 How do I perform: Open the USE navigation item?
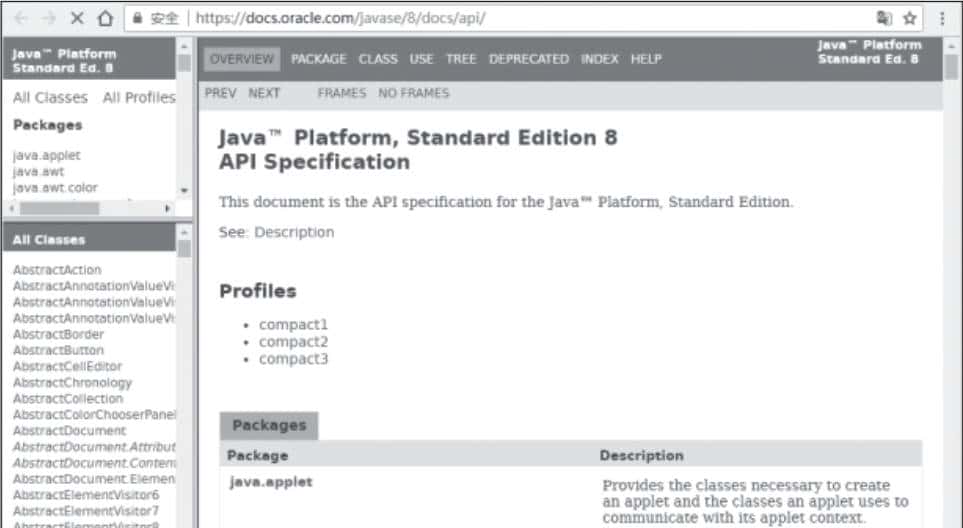(x=421, y=59)
